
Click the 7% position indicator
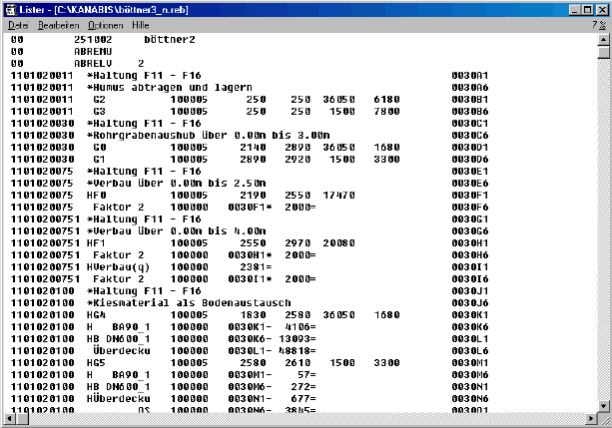(x=599, y=25)
